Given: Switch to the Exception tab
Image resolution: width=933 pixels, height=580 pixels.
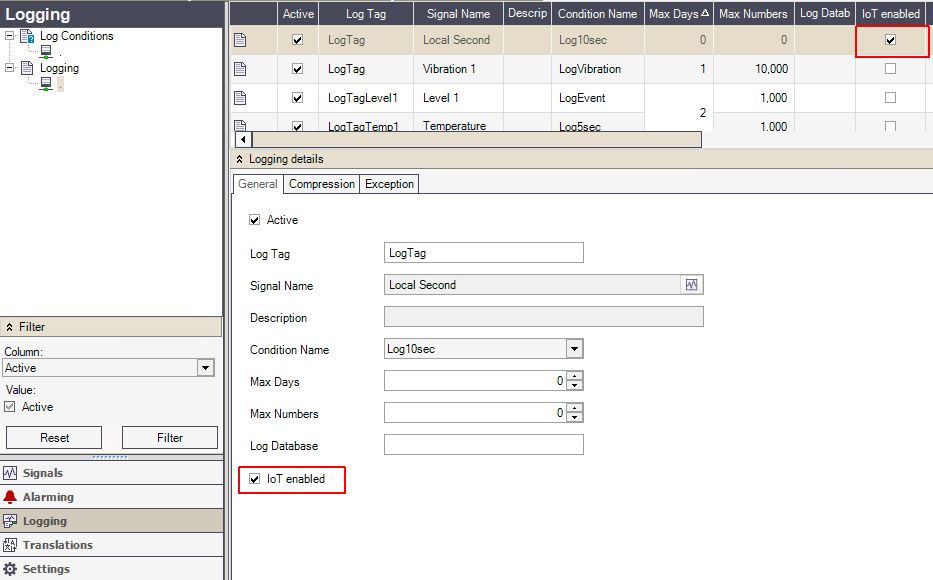Looking at the screenshot, I should [389, 184].
